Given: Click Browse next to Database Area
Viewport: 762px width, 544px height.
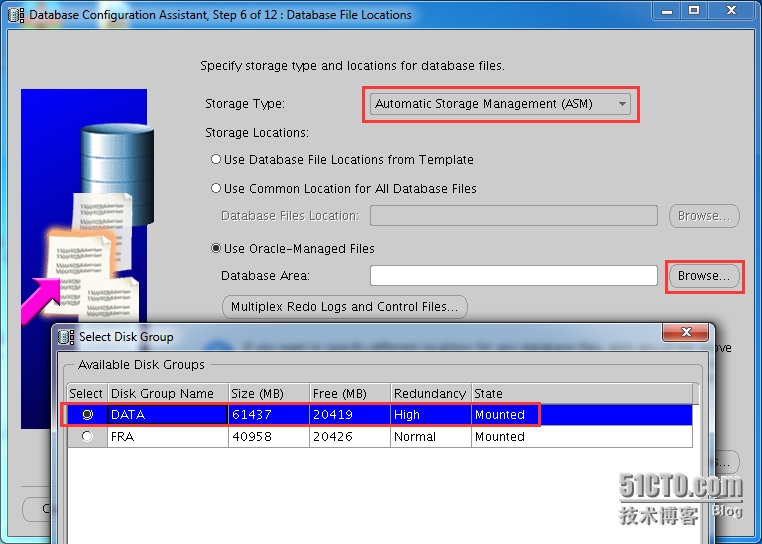Looking at the screenshot, I should [x=704, y=276].
